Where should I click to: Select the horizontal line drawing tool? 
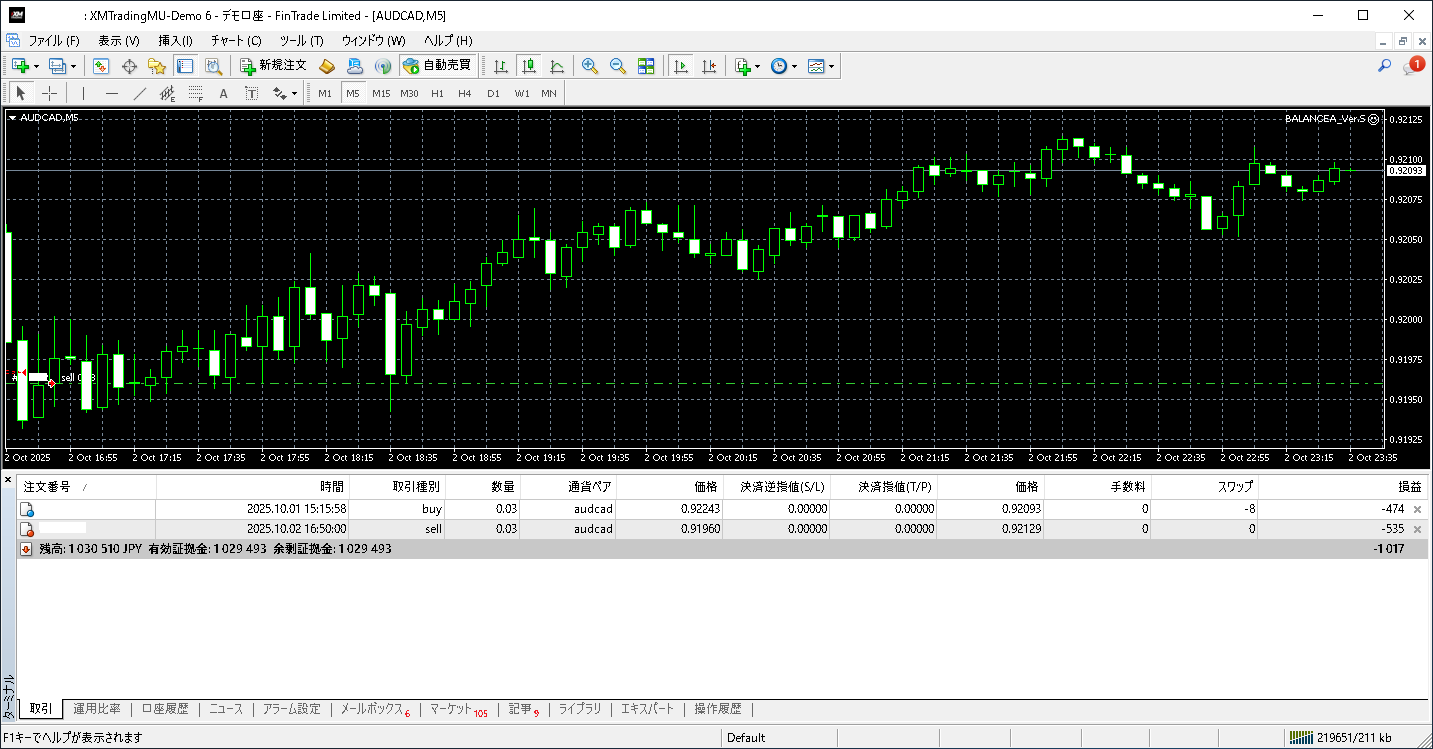(112, 94)
